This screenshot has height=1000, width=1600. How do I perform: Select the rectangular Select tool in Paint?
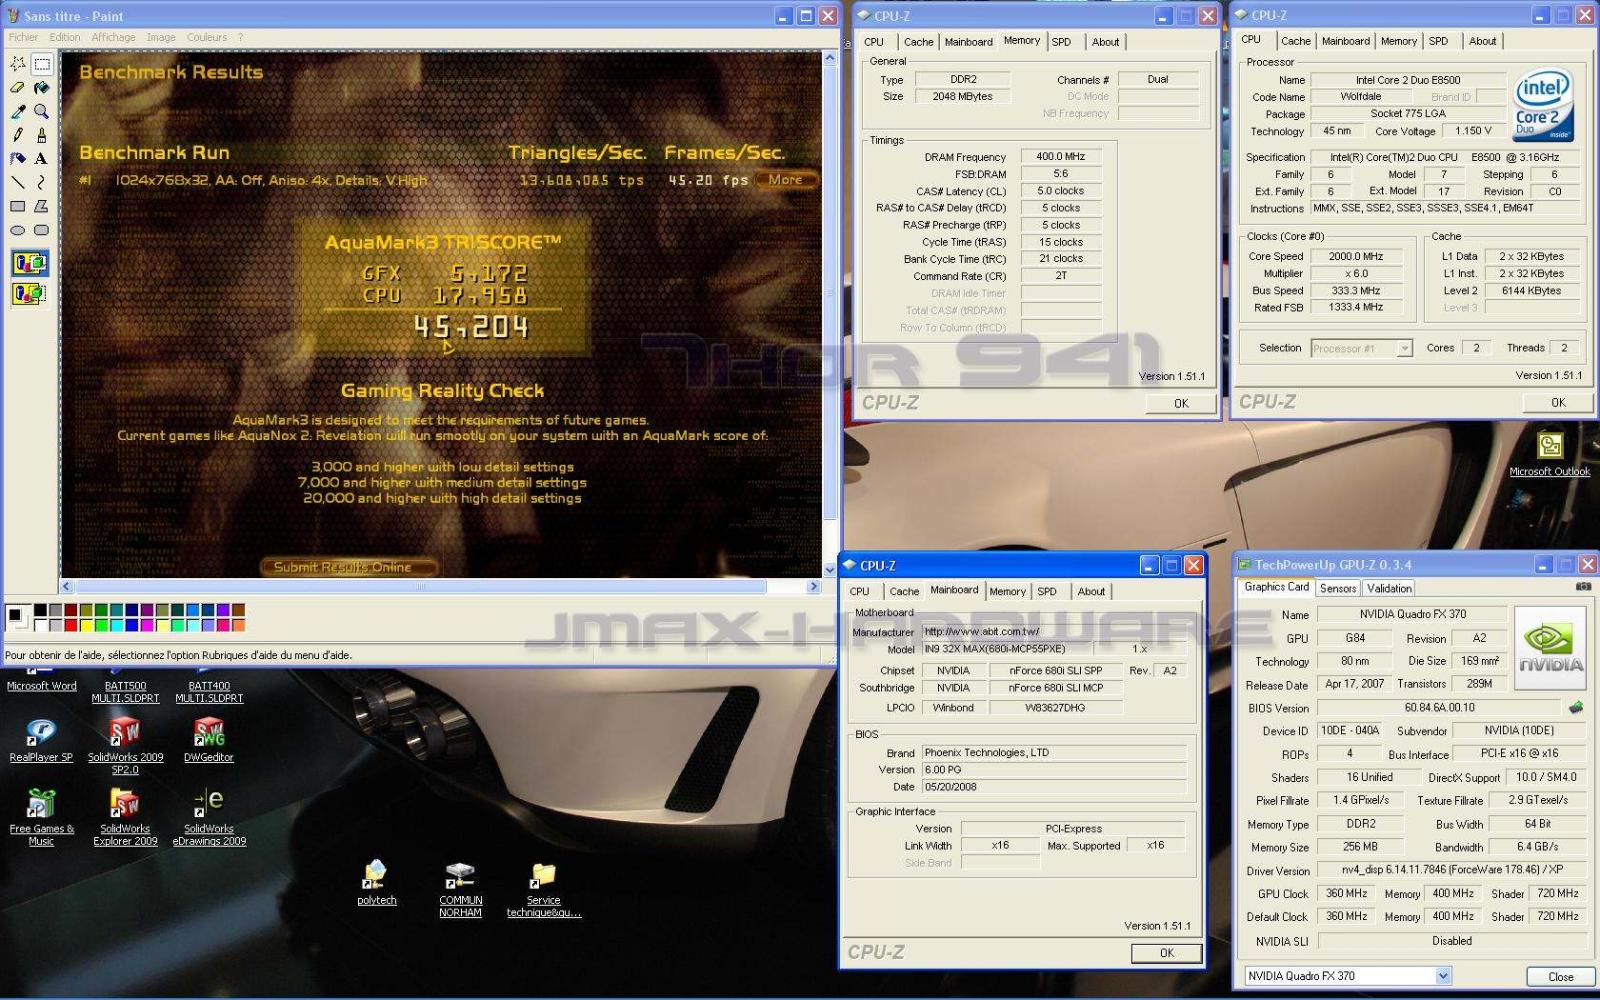tap(41, 64)
